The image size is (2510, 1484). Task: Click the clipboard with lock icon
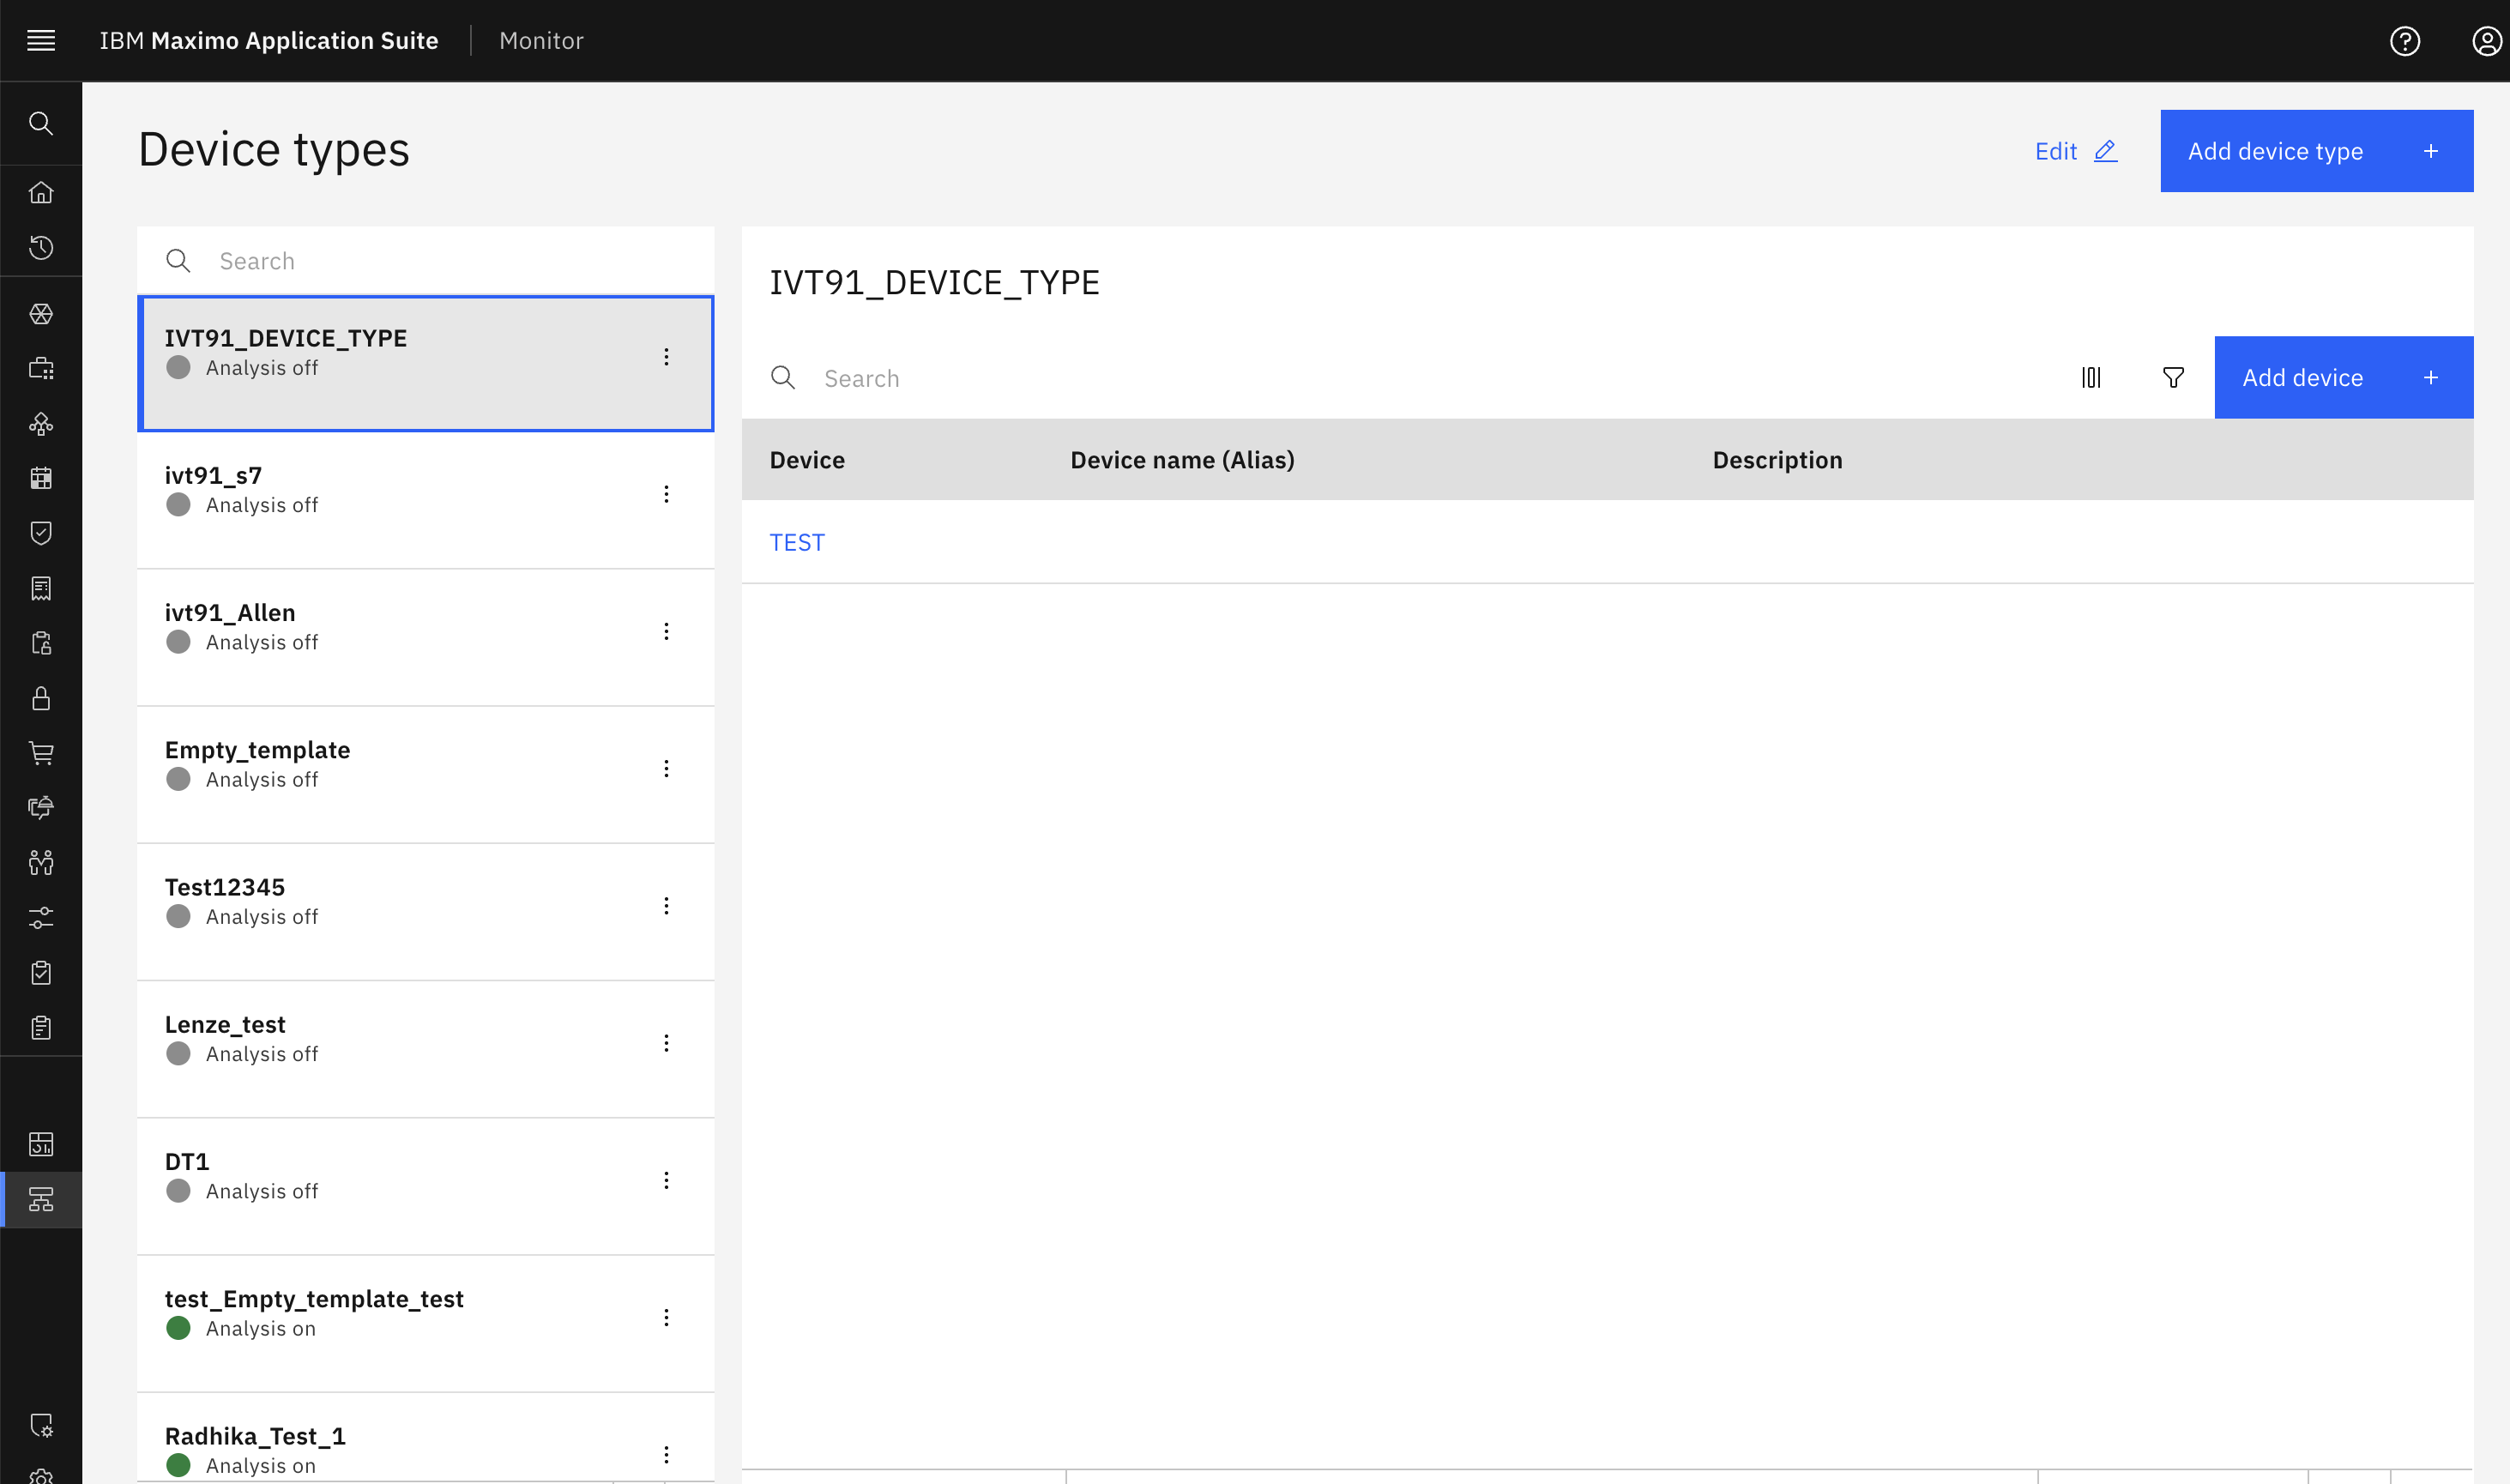pos(41,643)
